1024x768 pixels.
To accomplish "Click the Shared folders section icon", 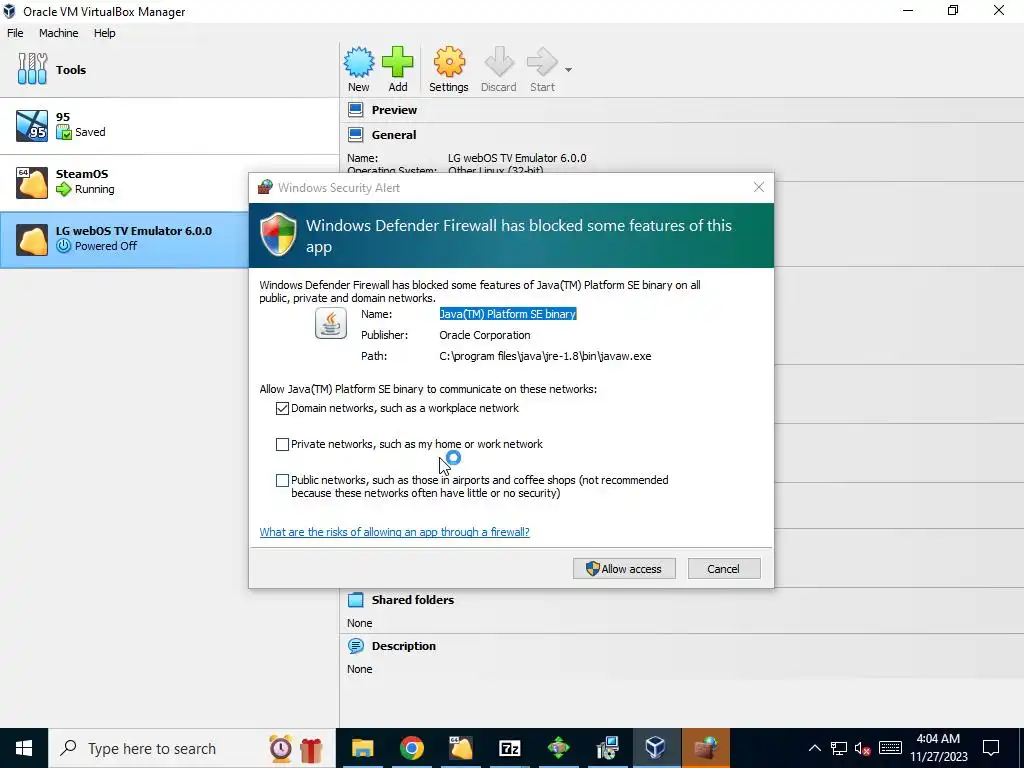I will coord(356,600).
